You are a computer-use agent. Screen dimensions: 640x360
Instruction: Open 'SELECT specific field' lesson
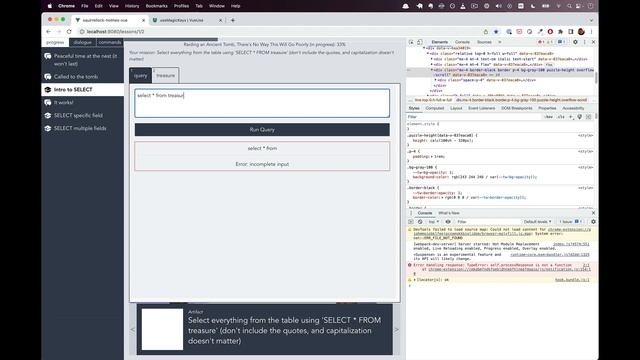(82, 116)
